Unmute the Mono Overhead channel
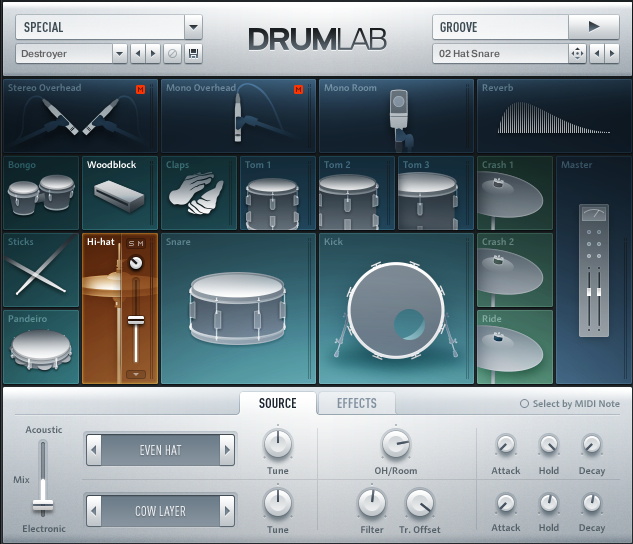The height and width of the screenshot is (544, 633). coord(298,90)
